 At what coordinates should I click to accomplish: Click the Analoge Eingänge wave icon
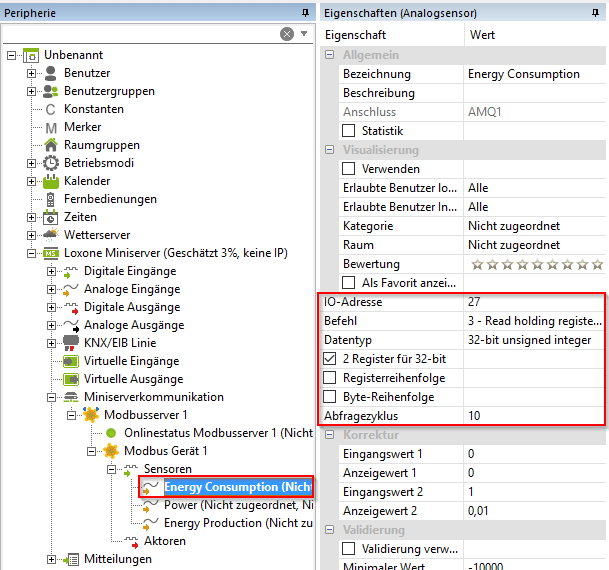(x=70, y=289)
